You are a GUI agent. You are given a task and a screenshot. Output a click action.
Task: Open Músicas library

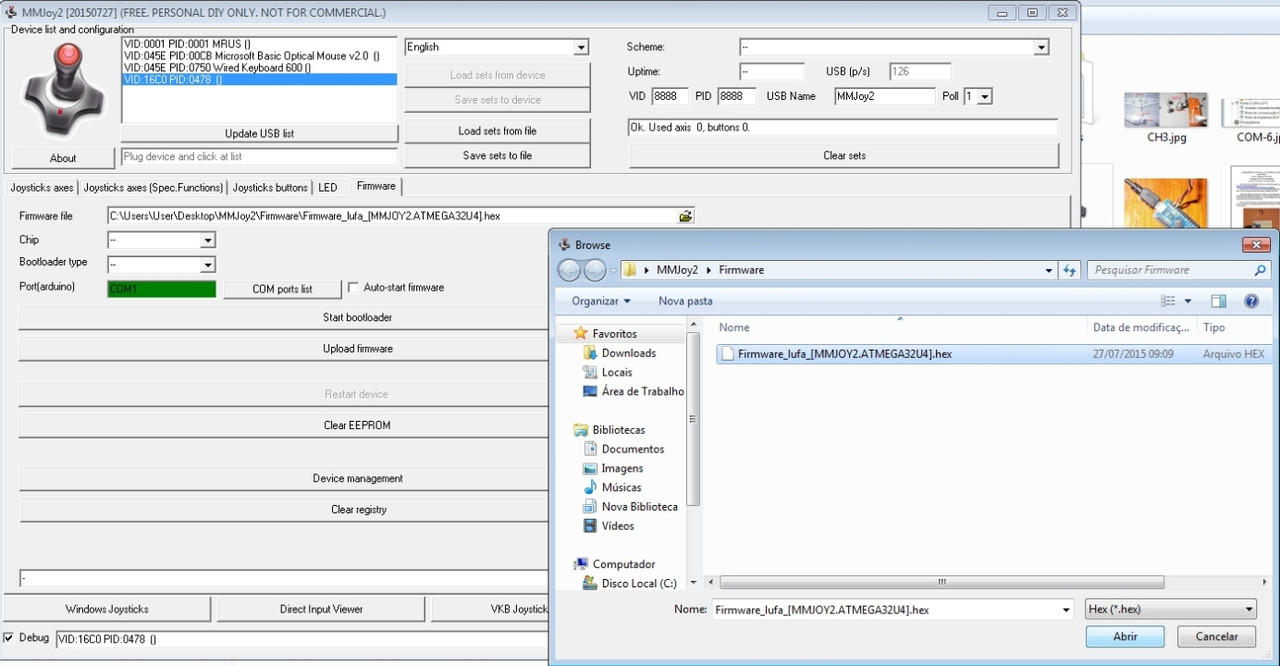(621, 487)
